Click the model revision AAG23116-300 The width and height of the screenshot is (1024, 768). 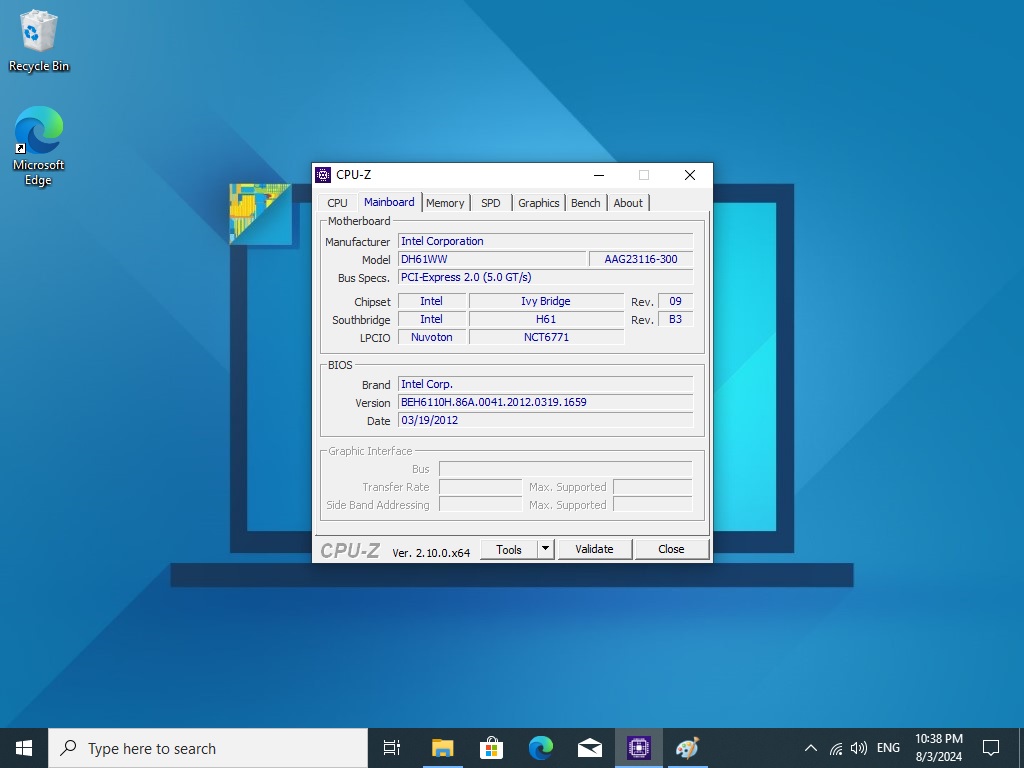(x=641, y=259)
